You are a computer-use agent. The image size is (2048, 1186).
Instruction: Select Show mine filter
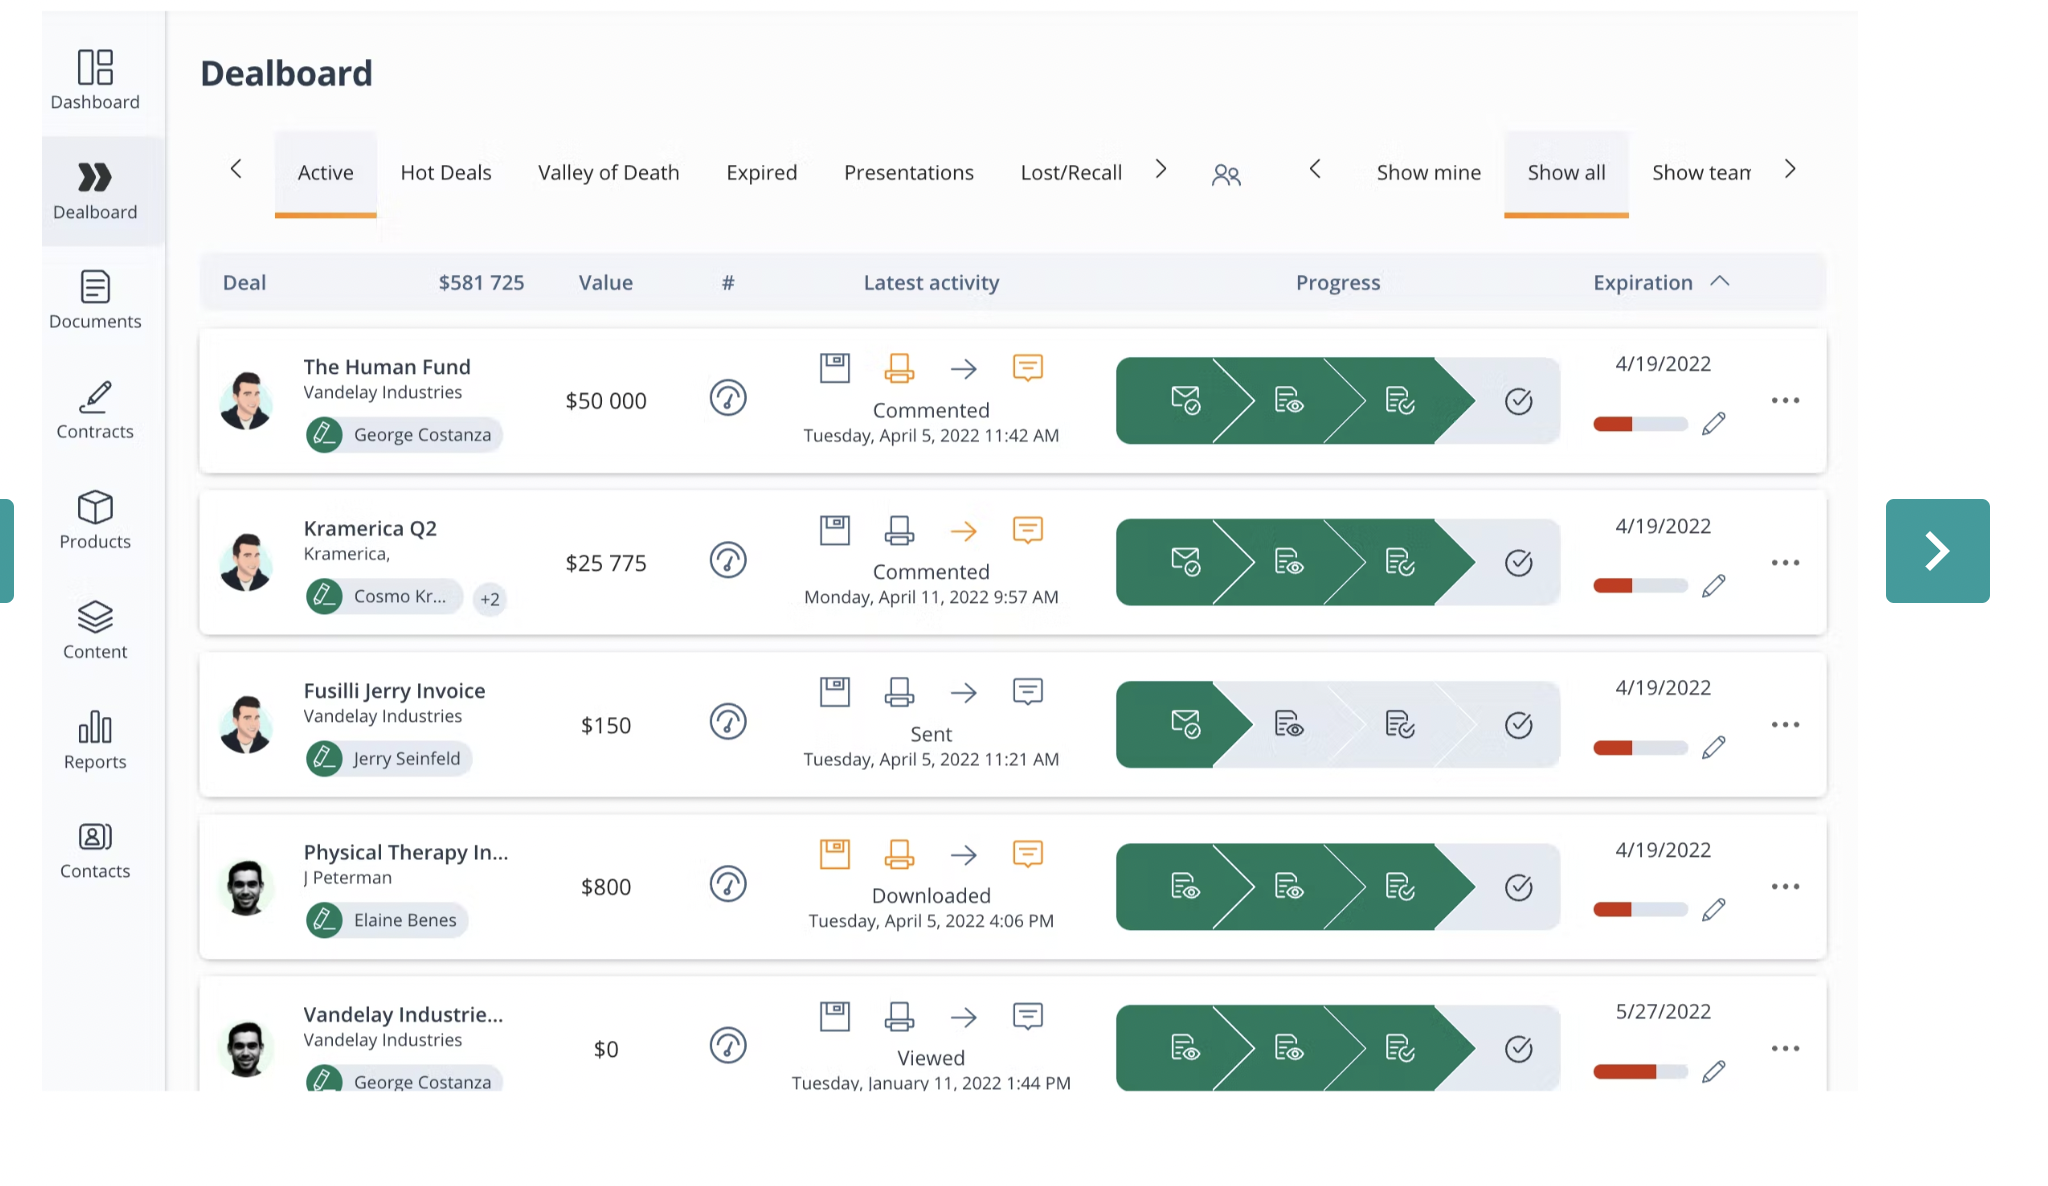click(x=1429, y=173)
